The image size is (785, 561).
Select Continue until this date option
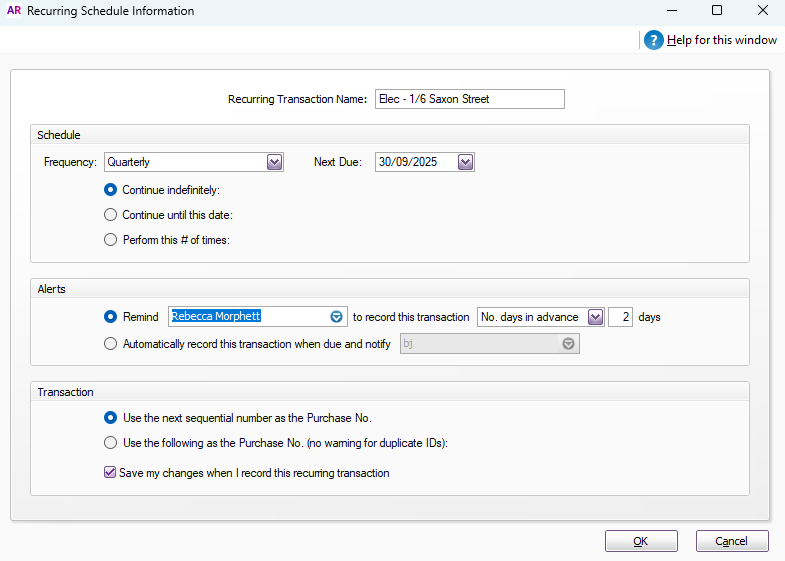[111, 214]
